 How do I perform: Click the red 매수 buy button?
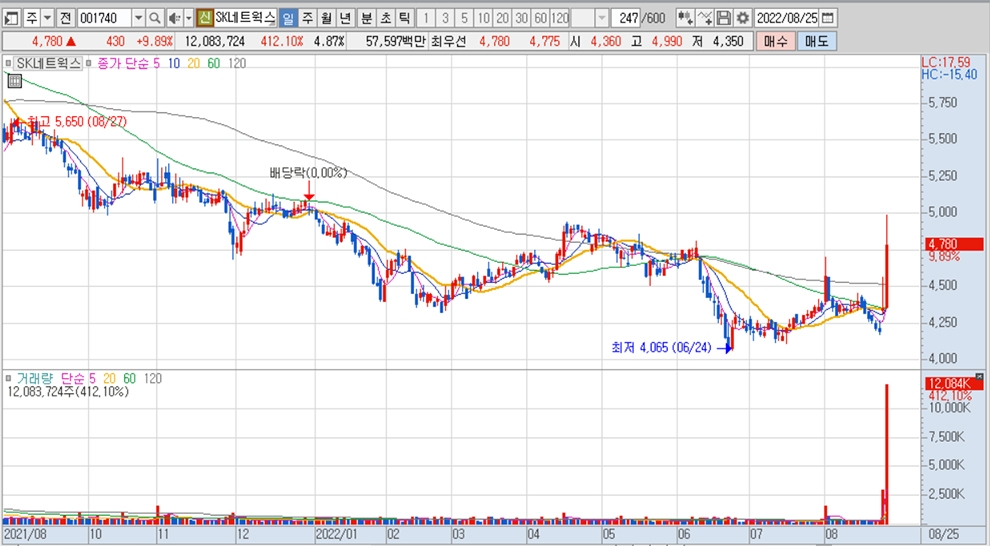[x=775, y=41]
